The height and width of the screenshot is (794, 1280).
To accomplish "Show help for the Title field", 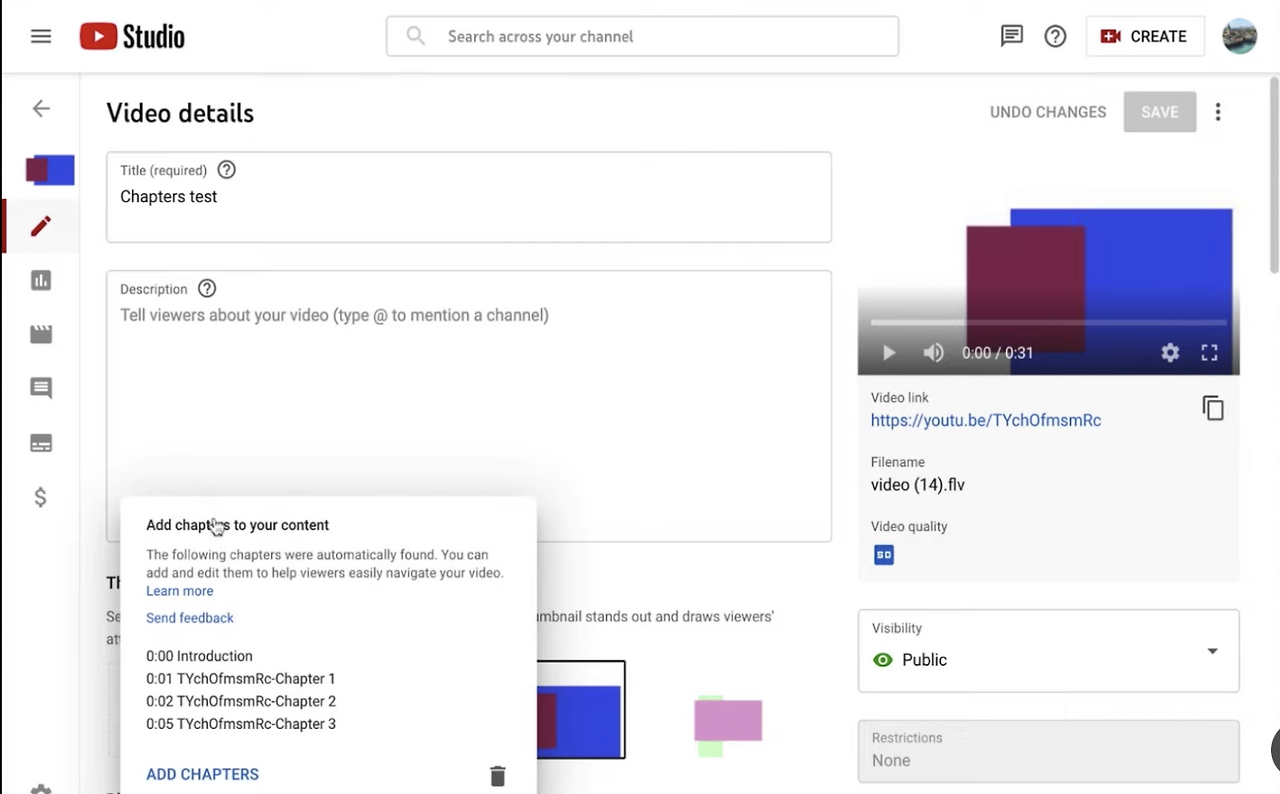I will tap(227, 170).
